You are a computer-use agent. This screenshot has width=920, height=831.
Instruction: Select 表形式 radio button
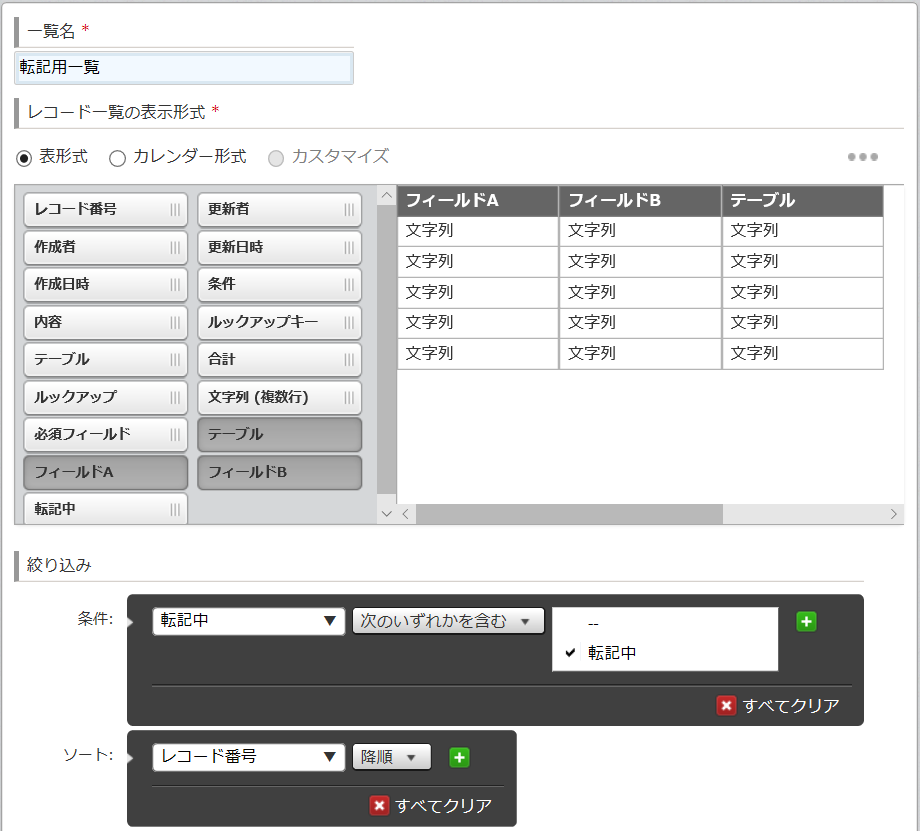24,158
